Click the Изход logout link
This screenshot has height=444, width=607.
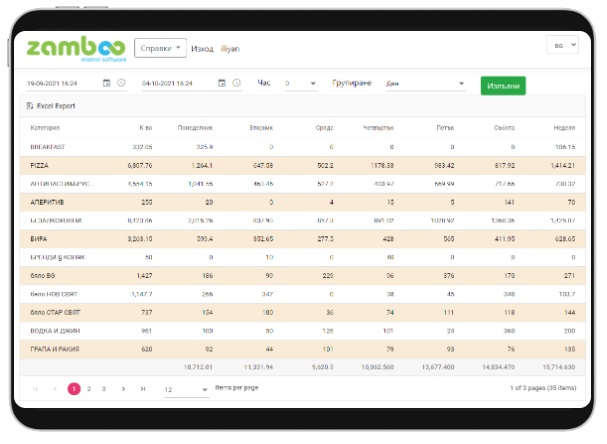pos(202,49)
